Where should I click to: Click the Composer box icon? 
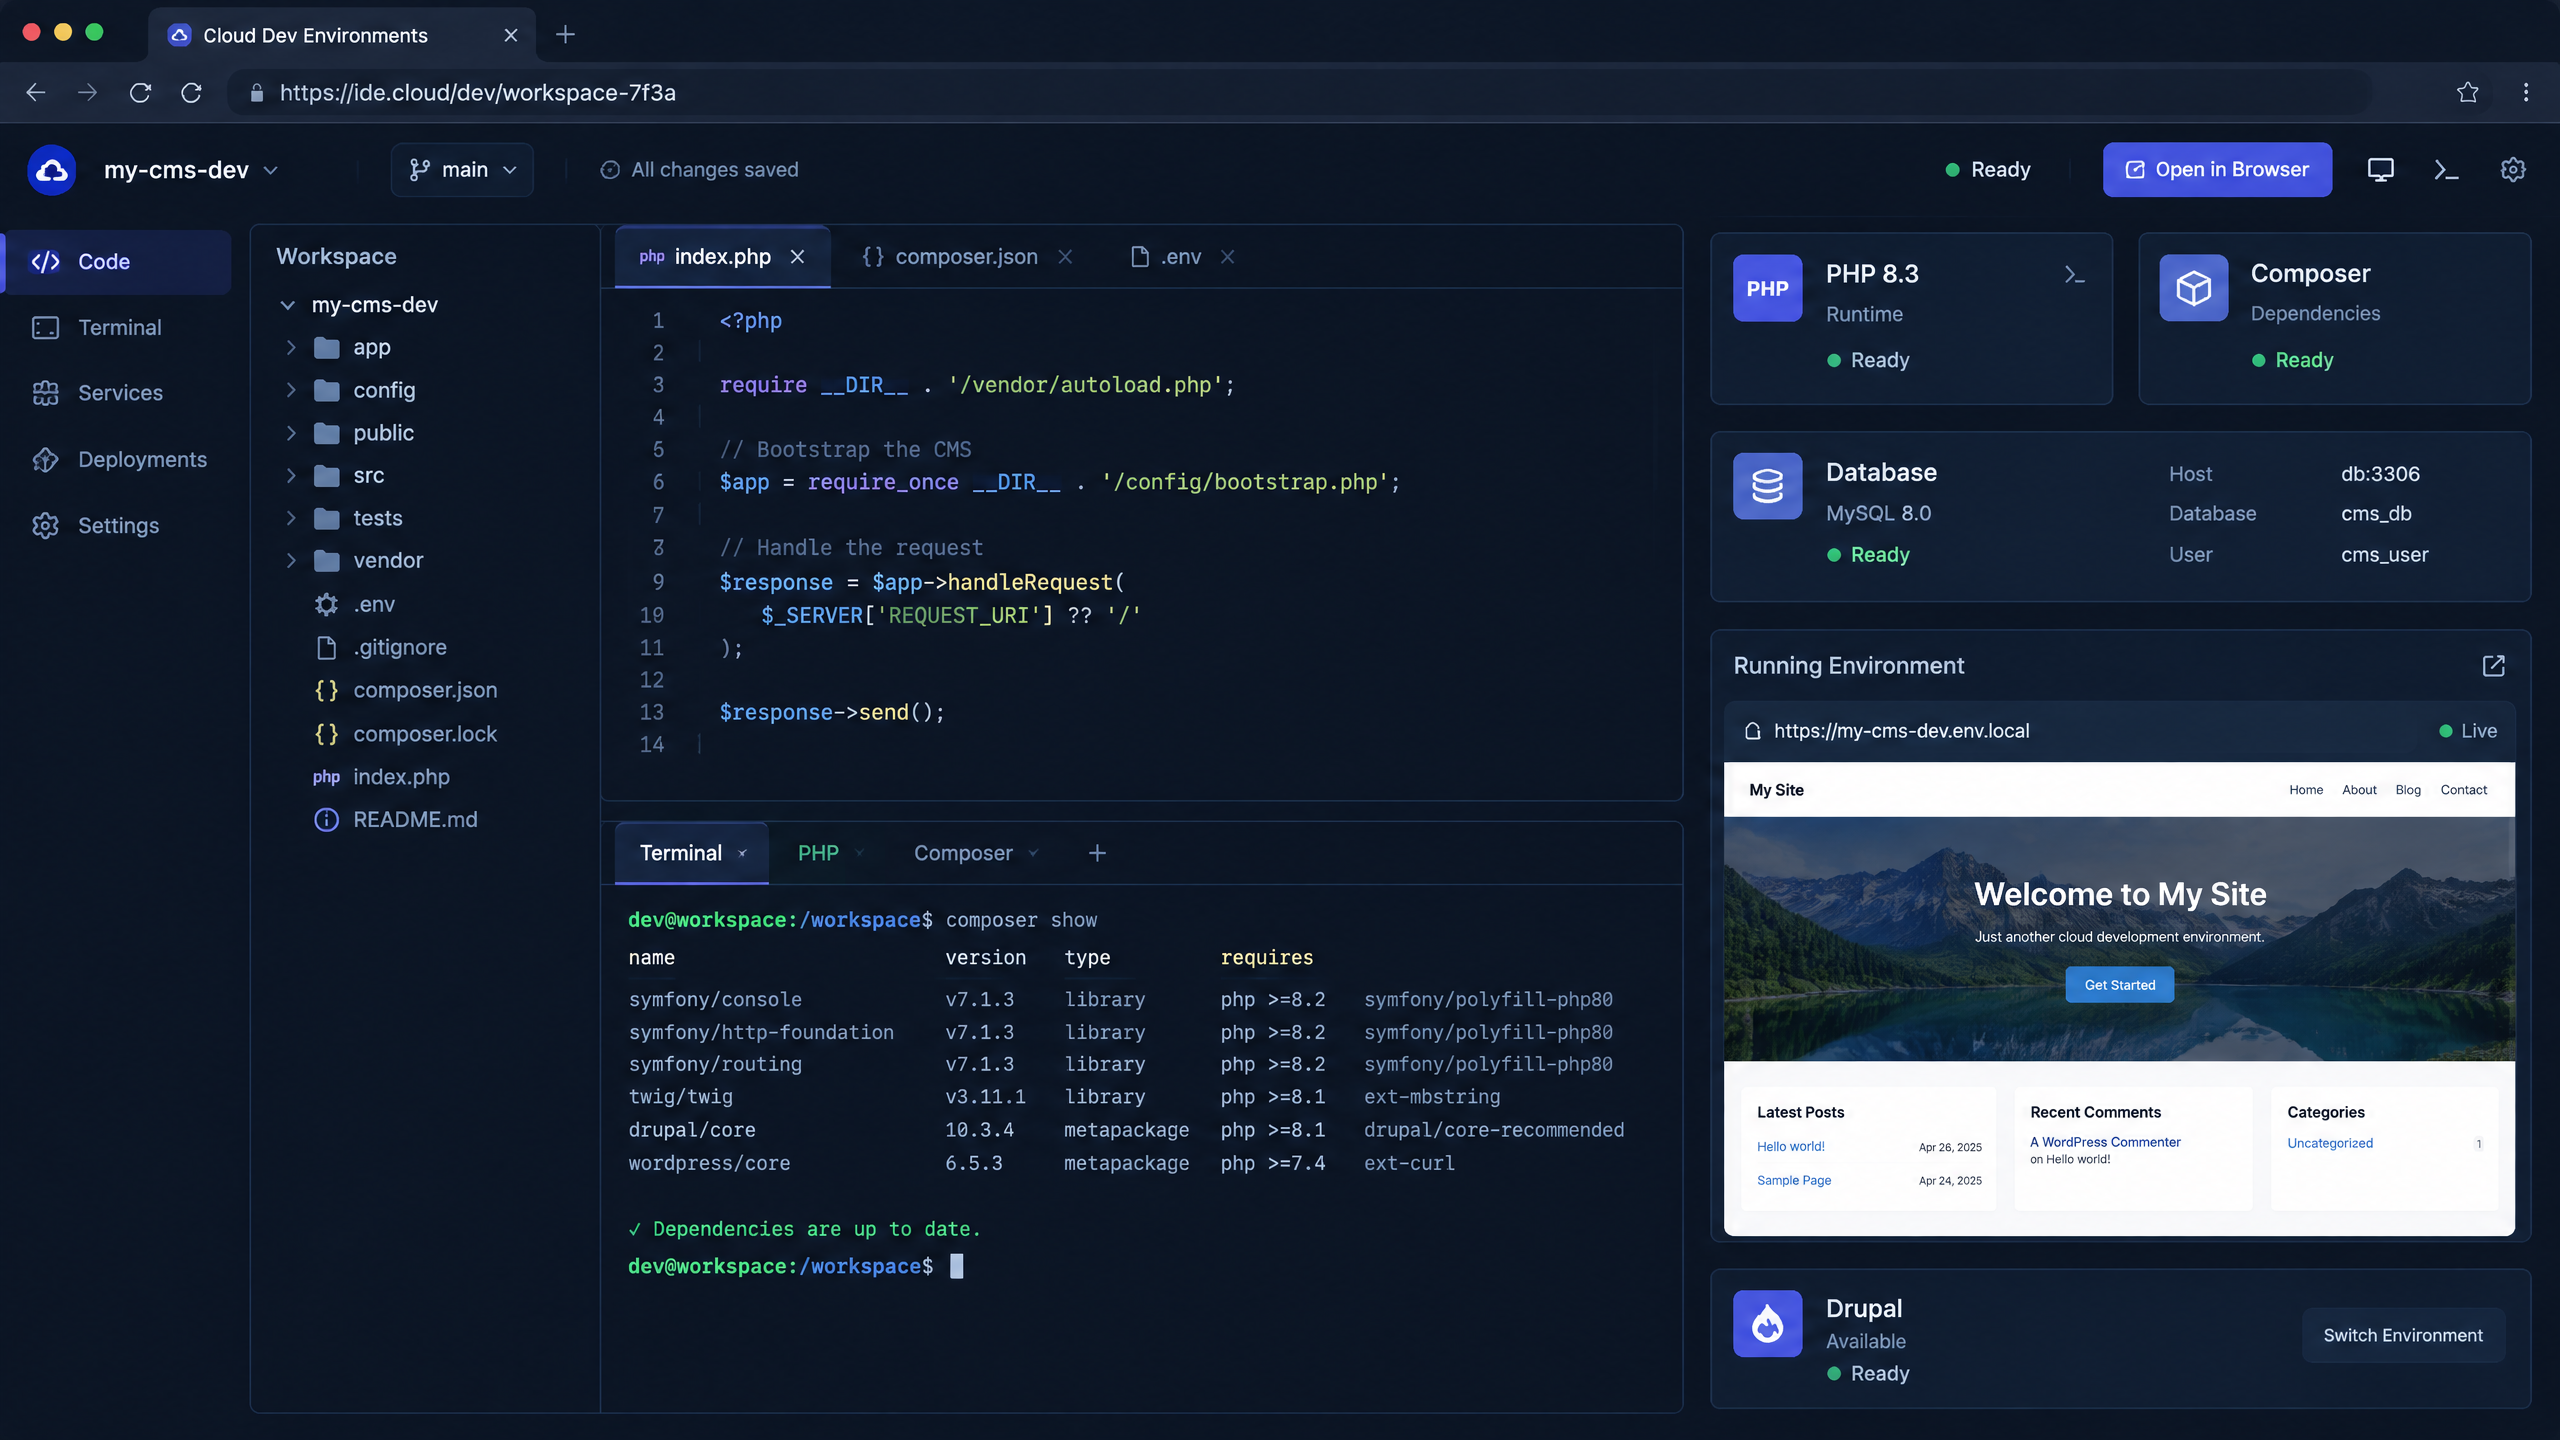[2193, 288]
